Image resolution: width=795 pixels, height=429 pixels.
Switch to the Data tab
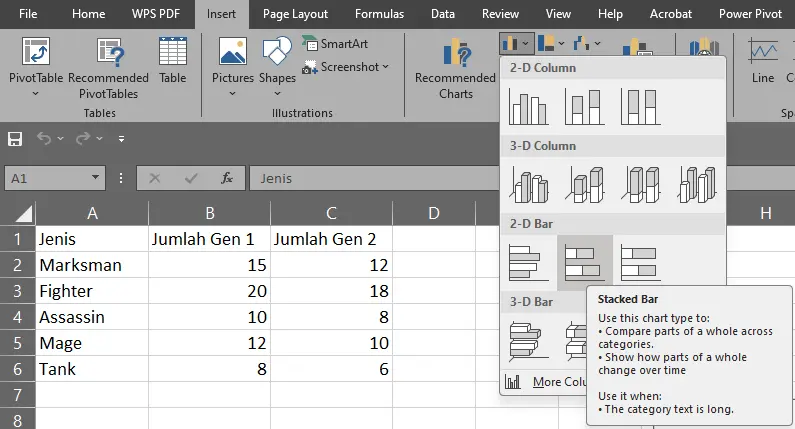coord(443,14)
